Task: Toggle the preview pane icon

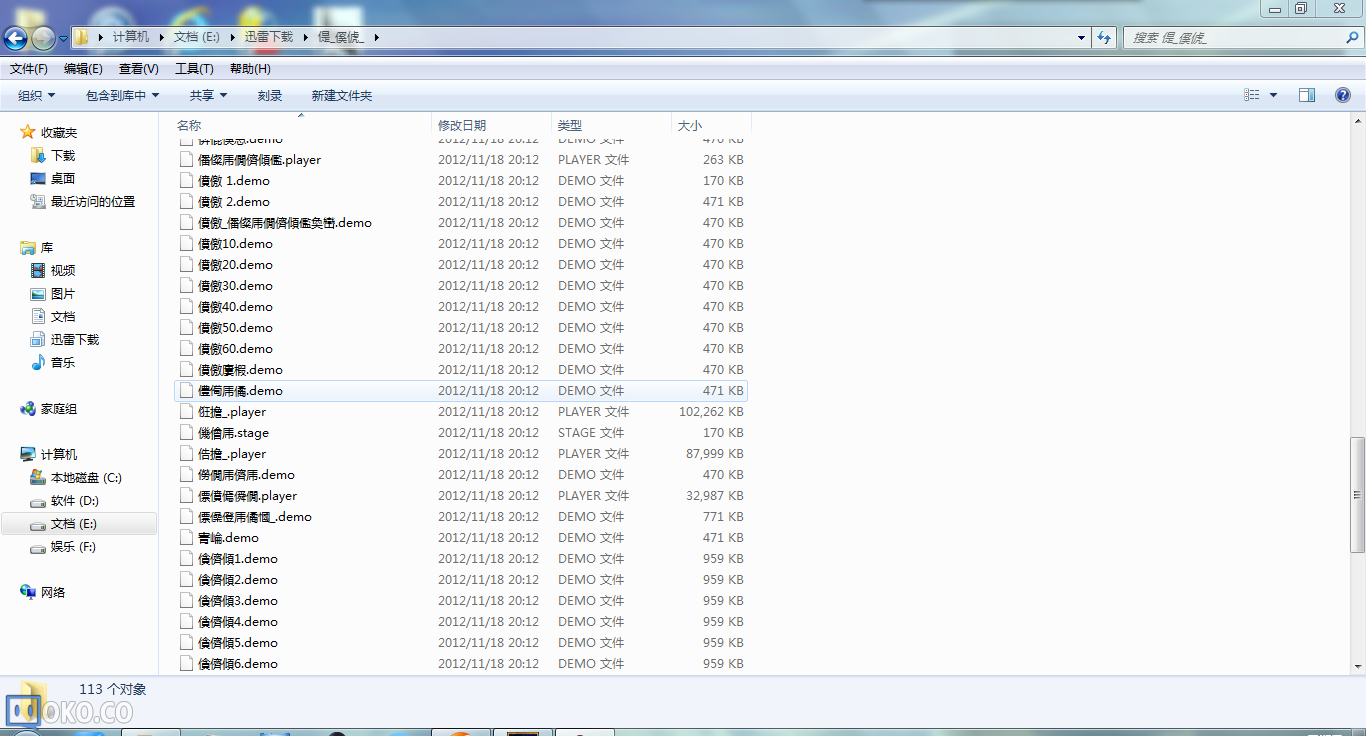Action: coord(1306,95)
